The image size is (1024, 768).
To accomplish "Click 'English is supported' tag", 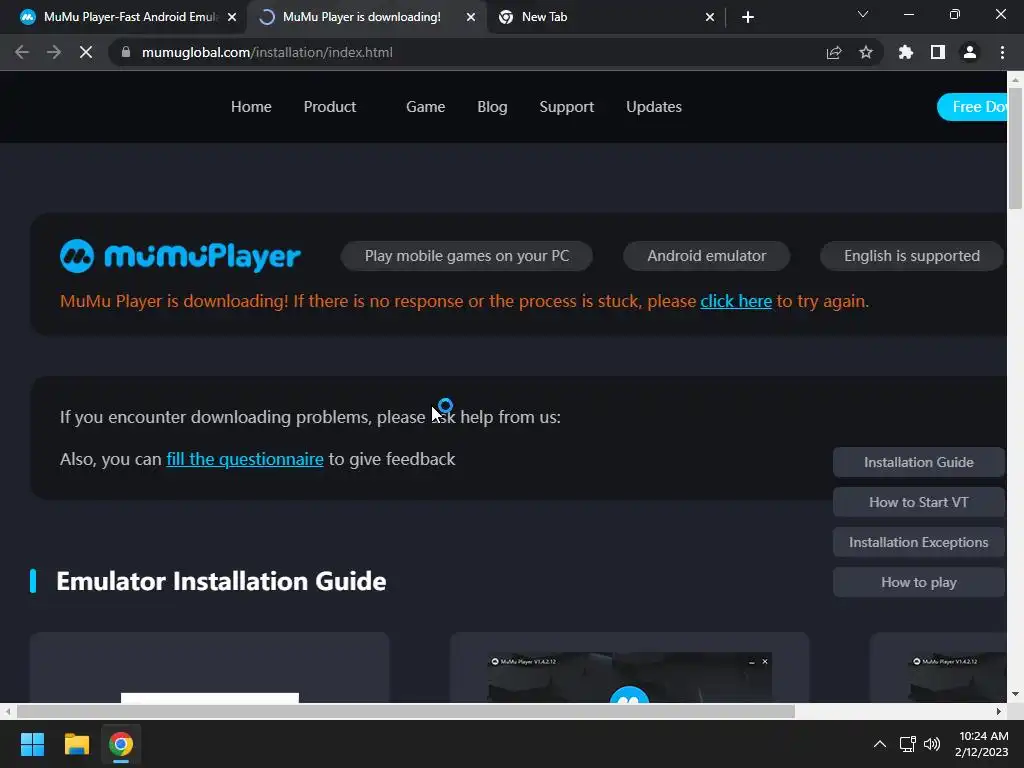I will [912, 255].
